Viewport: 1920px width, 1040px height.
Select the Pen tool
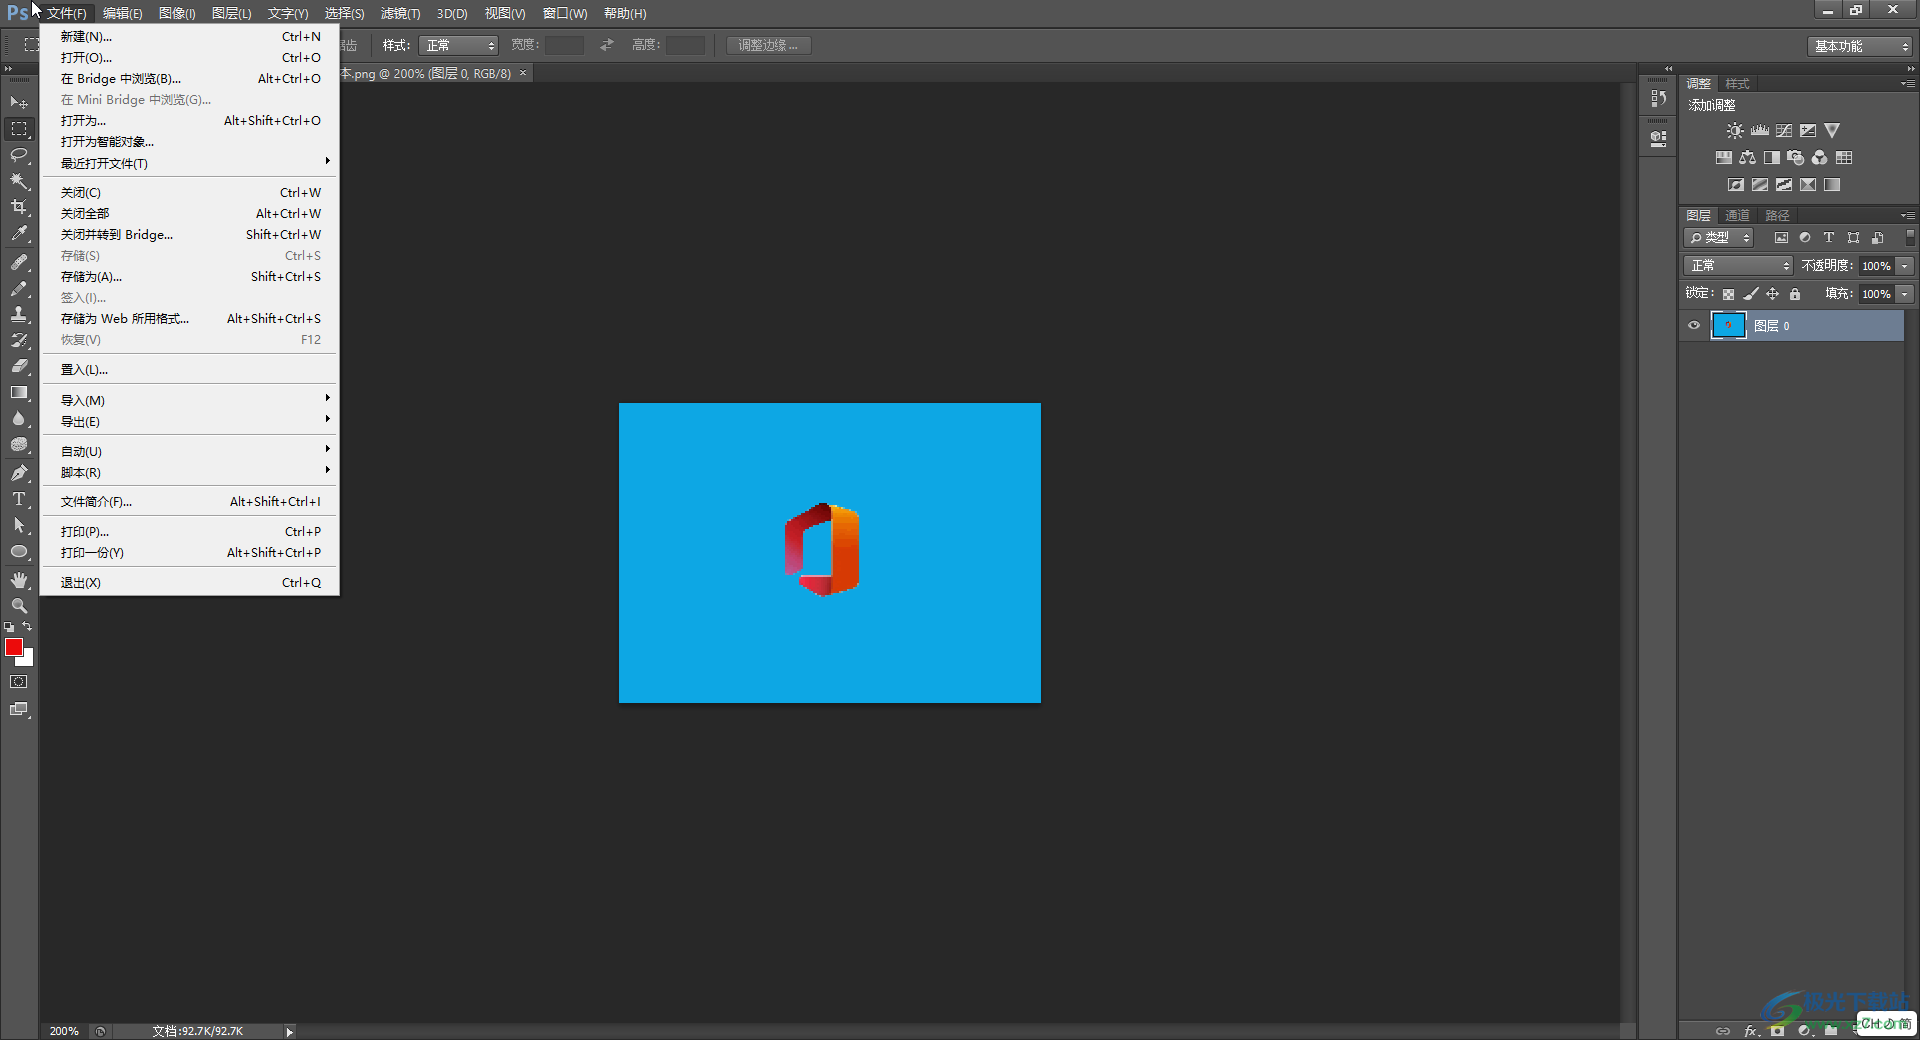19,473
